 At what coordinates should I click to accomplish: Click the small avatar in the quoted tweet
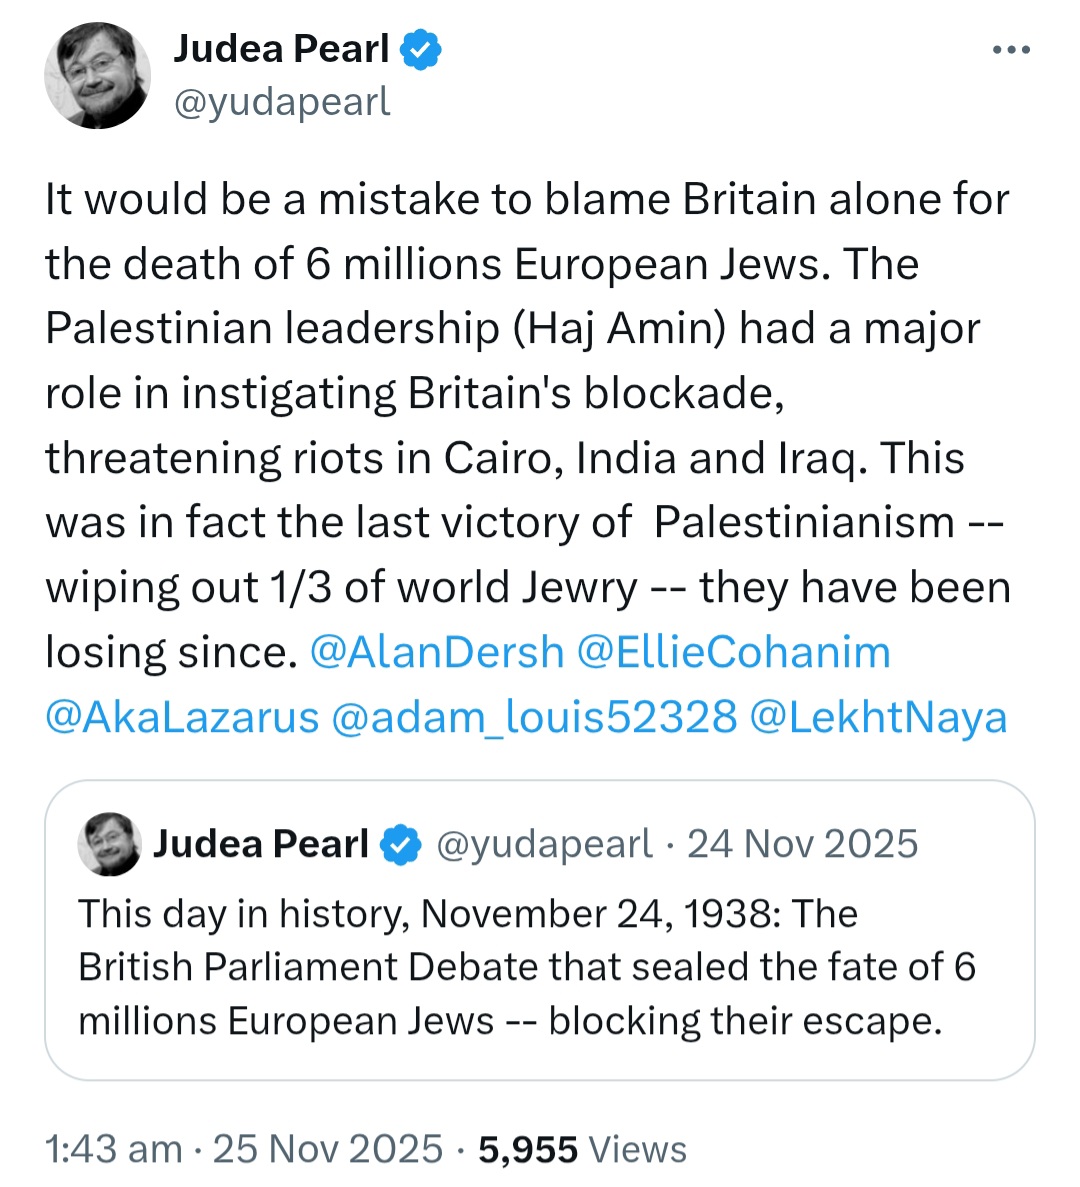109,844
